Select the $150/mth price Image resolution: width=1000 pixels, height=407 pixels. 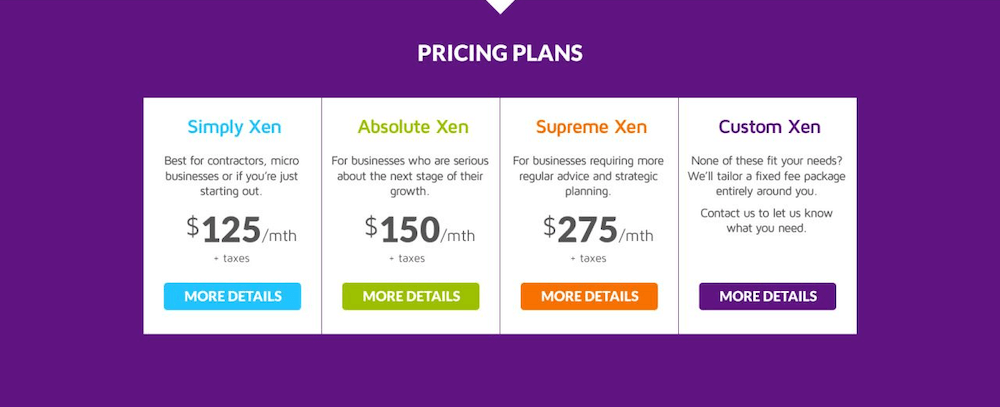(x=419, y=230)
